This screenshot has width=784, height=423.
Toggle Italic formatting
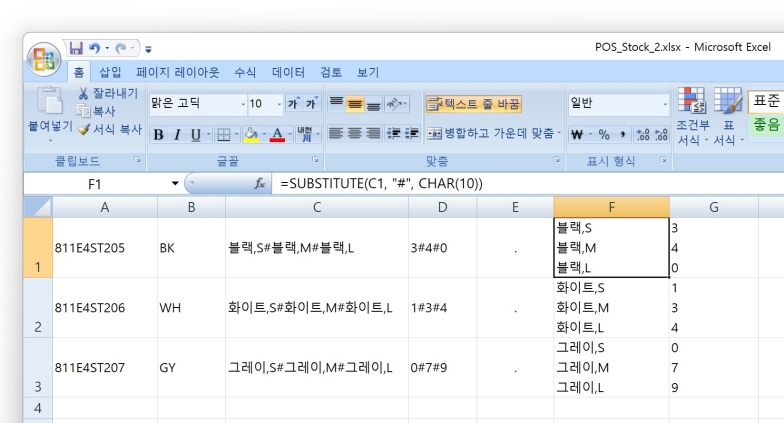177,134
